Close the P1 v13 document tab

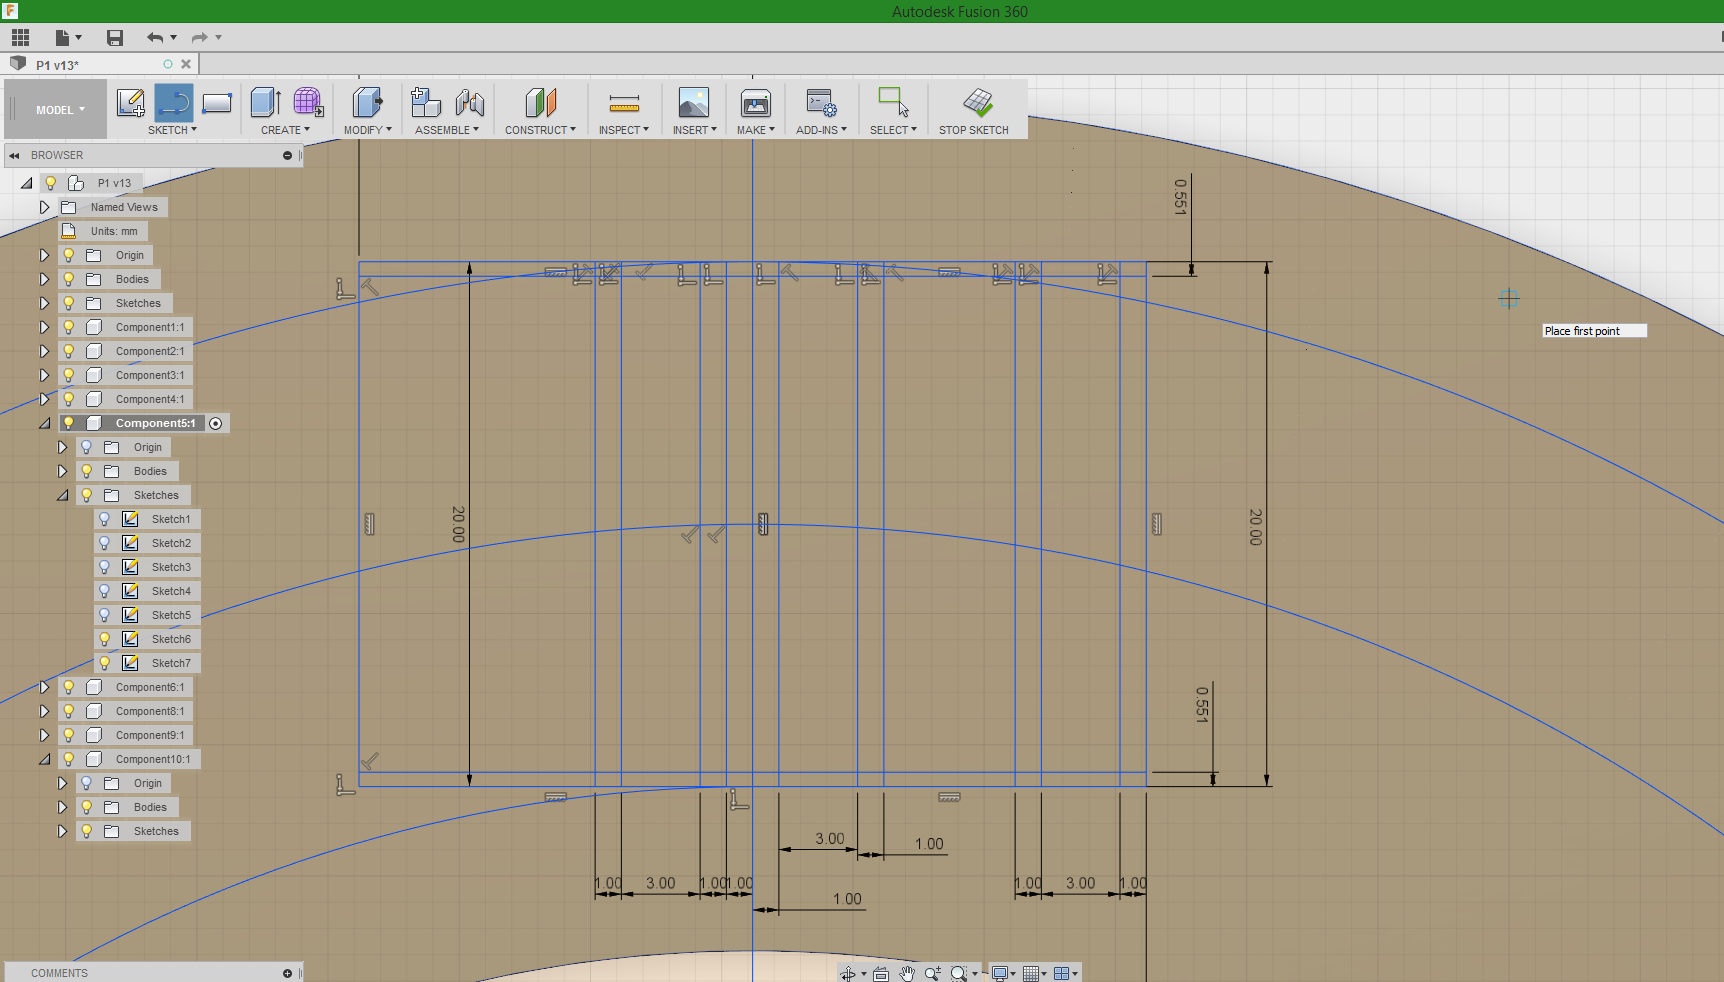186,64
